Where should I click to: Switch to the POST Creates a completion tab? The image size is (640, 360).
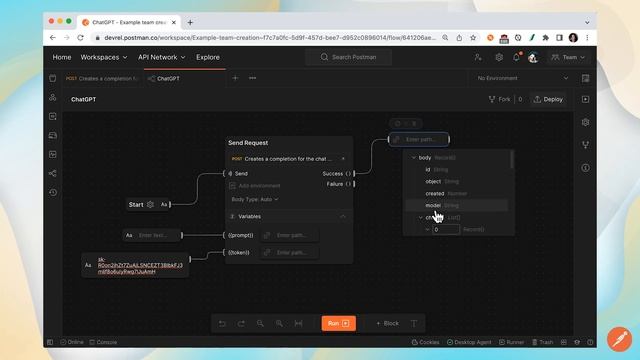(102, 78)
